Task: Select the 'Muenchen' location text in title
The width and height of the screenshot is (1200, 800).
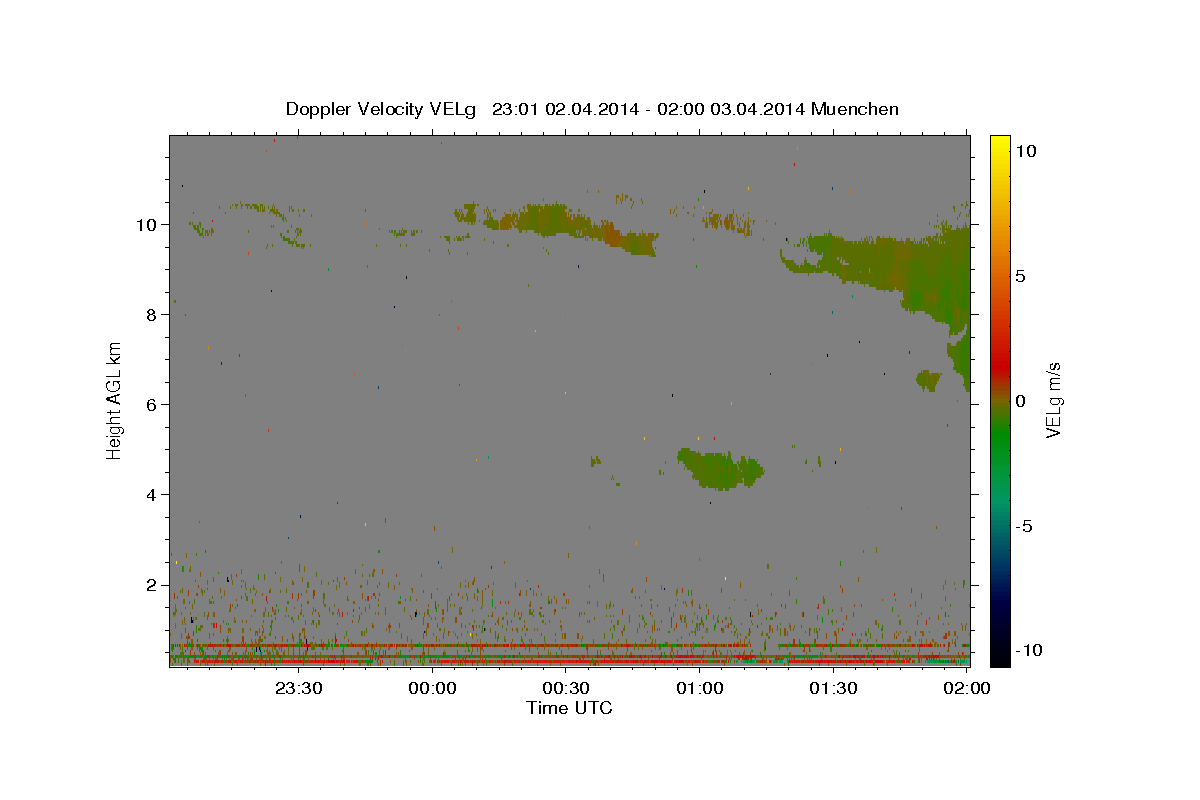Action: pos(855,109)
